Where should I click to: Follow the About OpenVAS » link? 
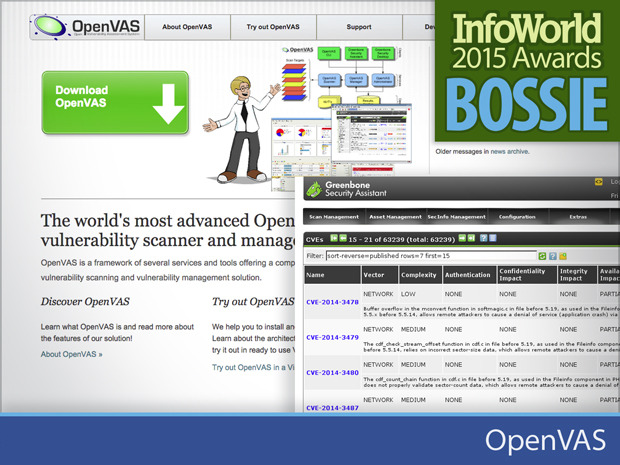[72, 354]
